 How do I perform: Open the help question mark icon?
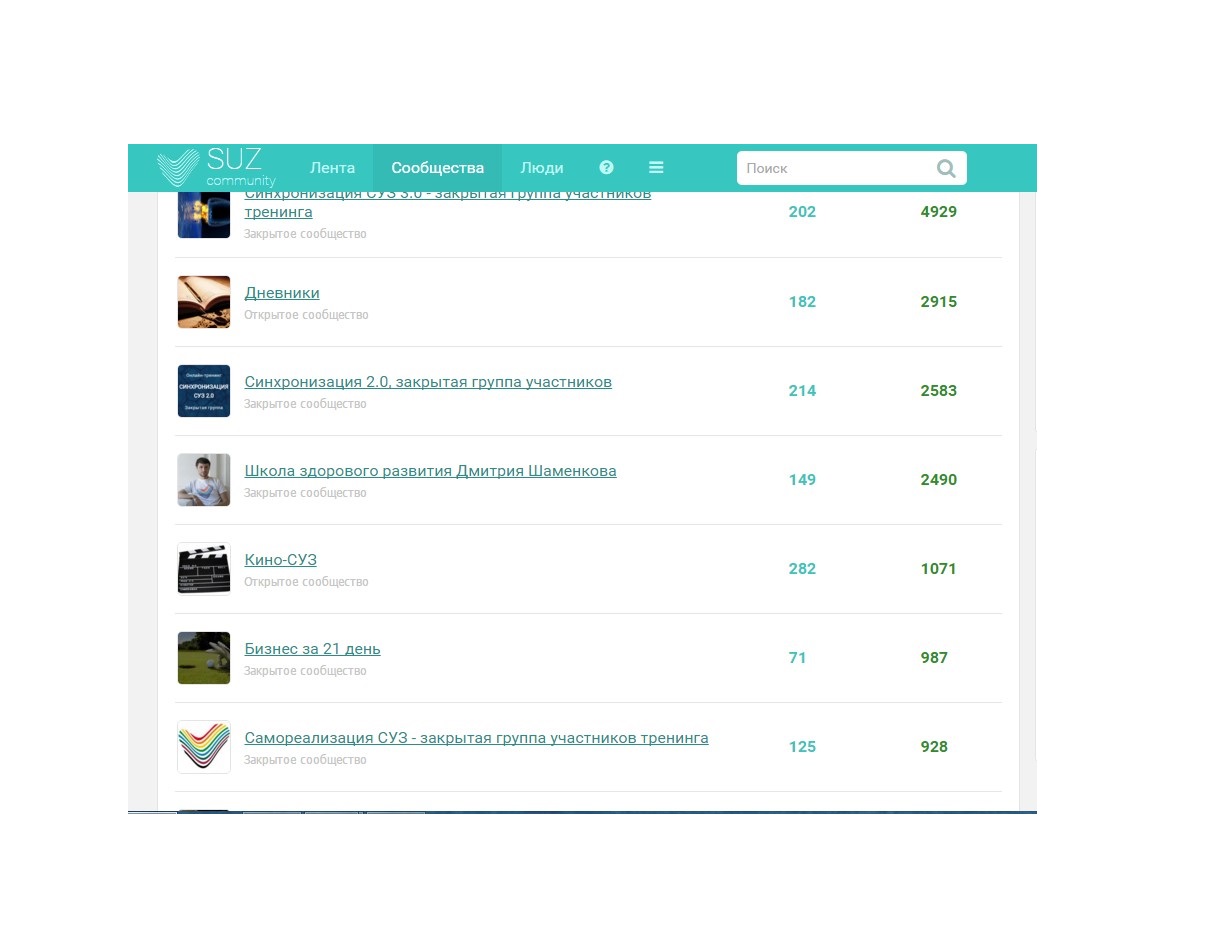click(x=606, y=168)
